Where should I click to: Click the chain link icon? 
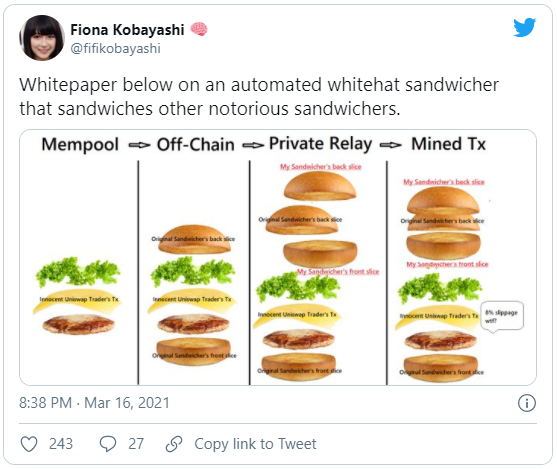point(174,444)
